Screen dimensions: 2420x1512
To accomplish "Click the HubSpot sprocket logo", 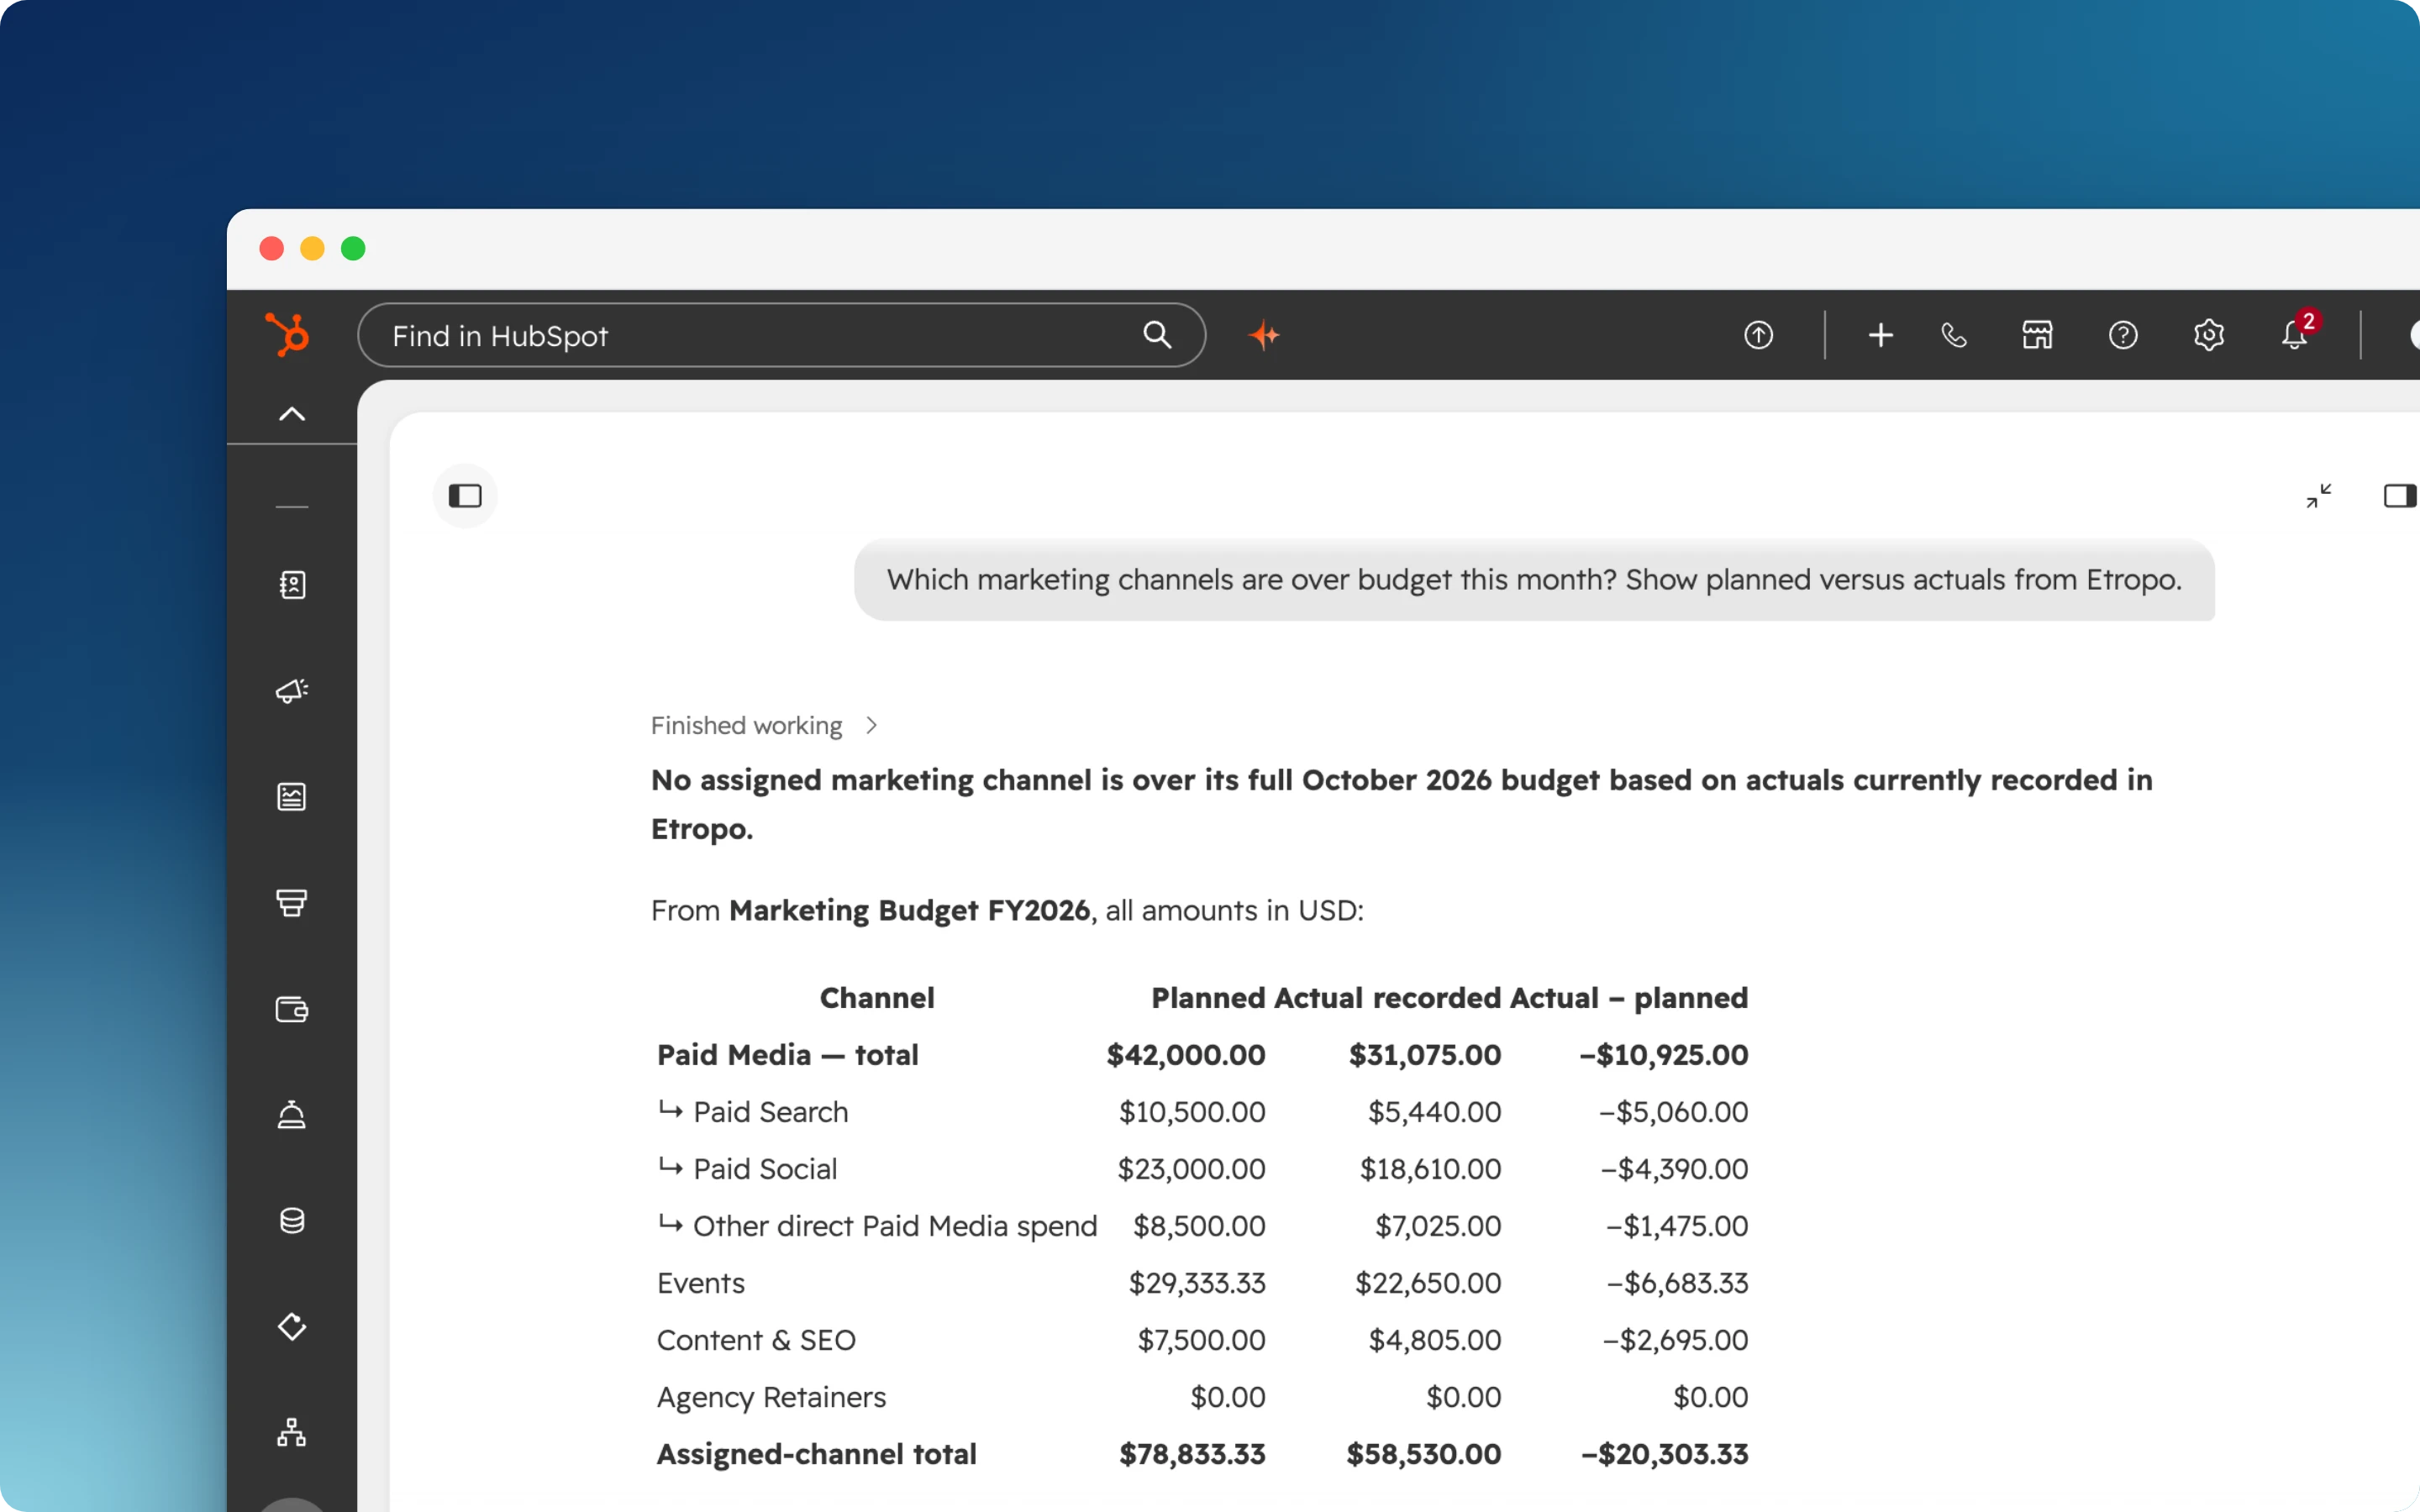I will coord(288,334).
